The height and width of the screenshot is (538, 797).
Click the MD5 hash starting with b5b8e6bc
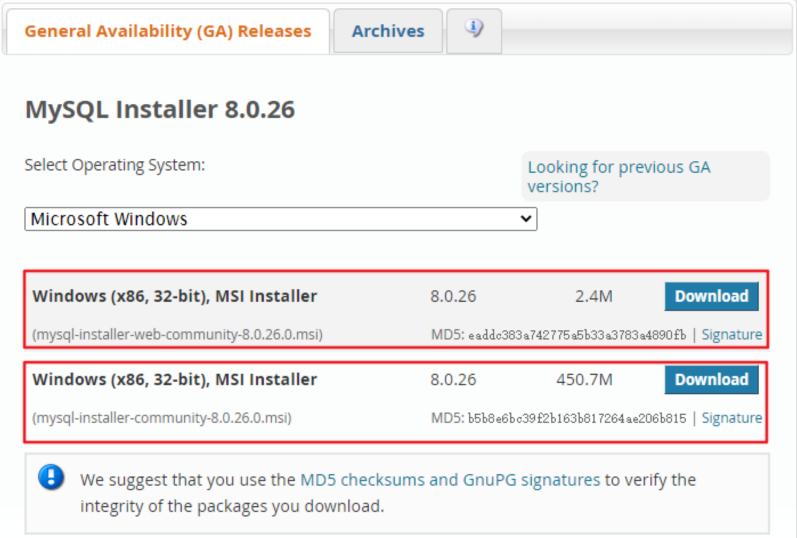577,419
